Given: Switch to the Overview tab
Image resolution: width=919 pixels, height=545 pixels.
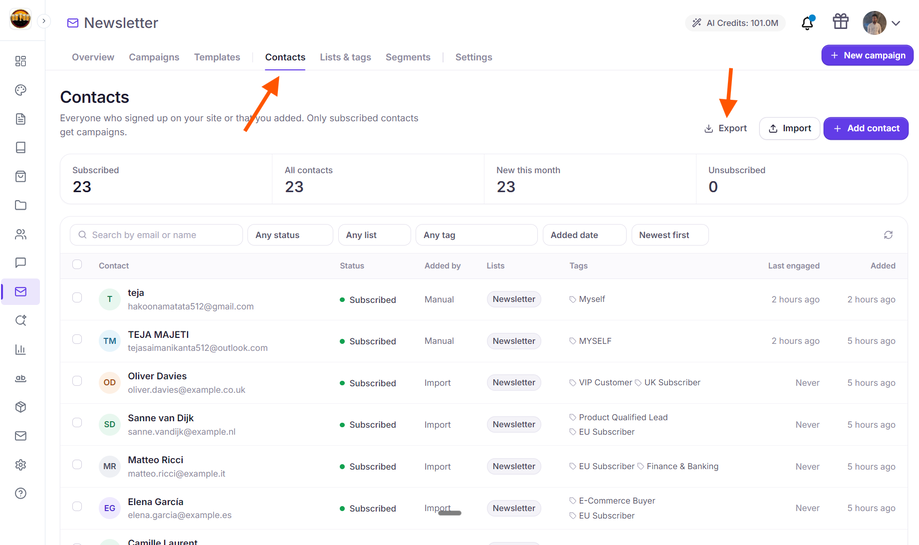Looking at the screenshot, I should (x=93, y=57).
